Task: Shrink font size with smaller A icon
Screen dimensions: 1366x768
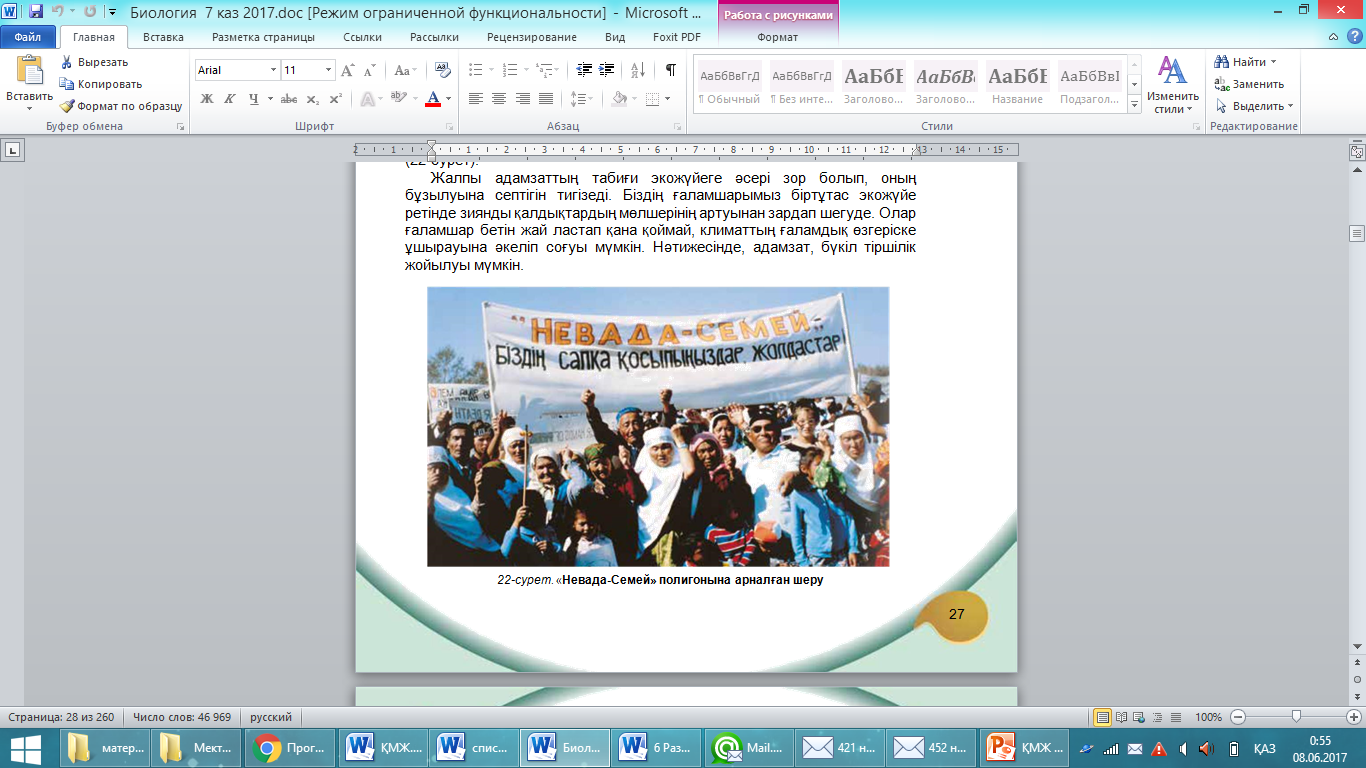Action: tap(369, 70)
